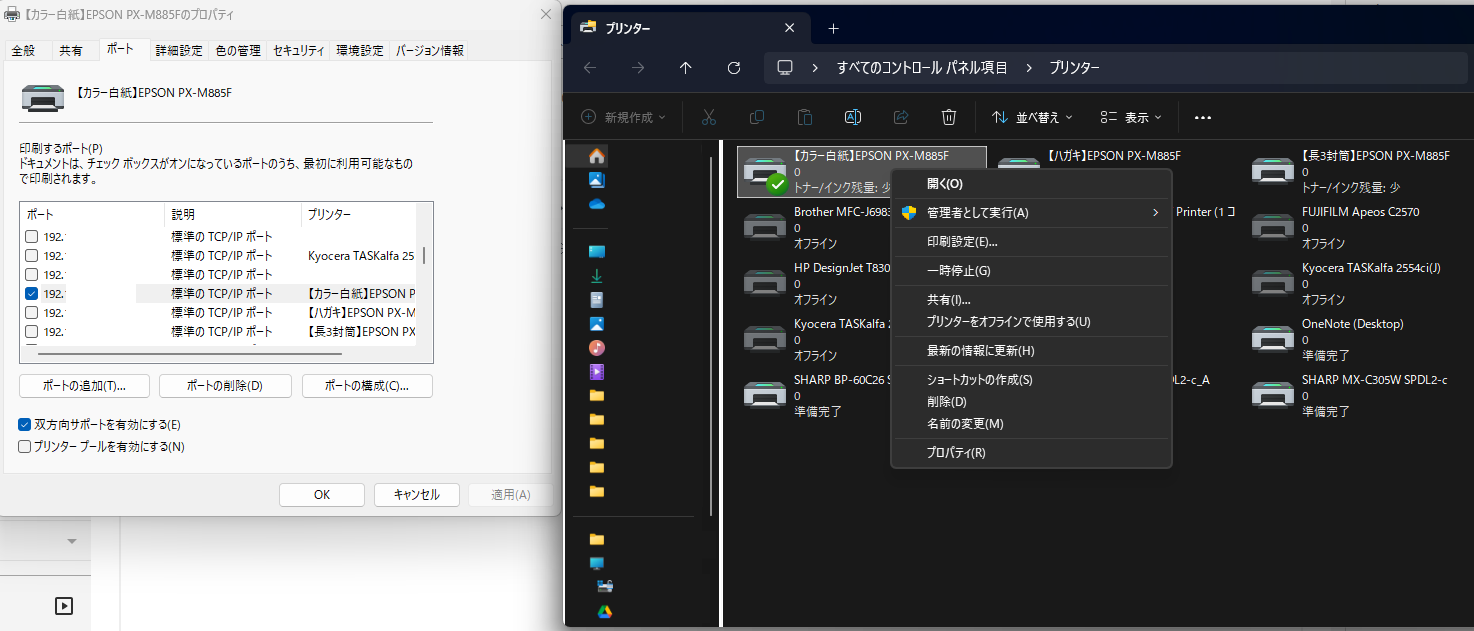Click OK in the properties dialog

click(322, 495)
